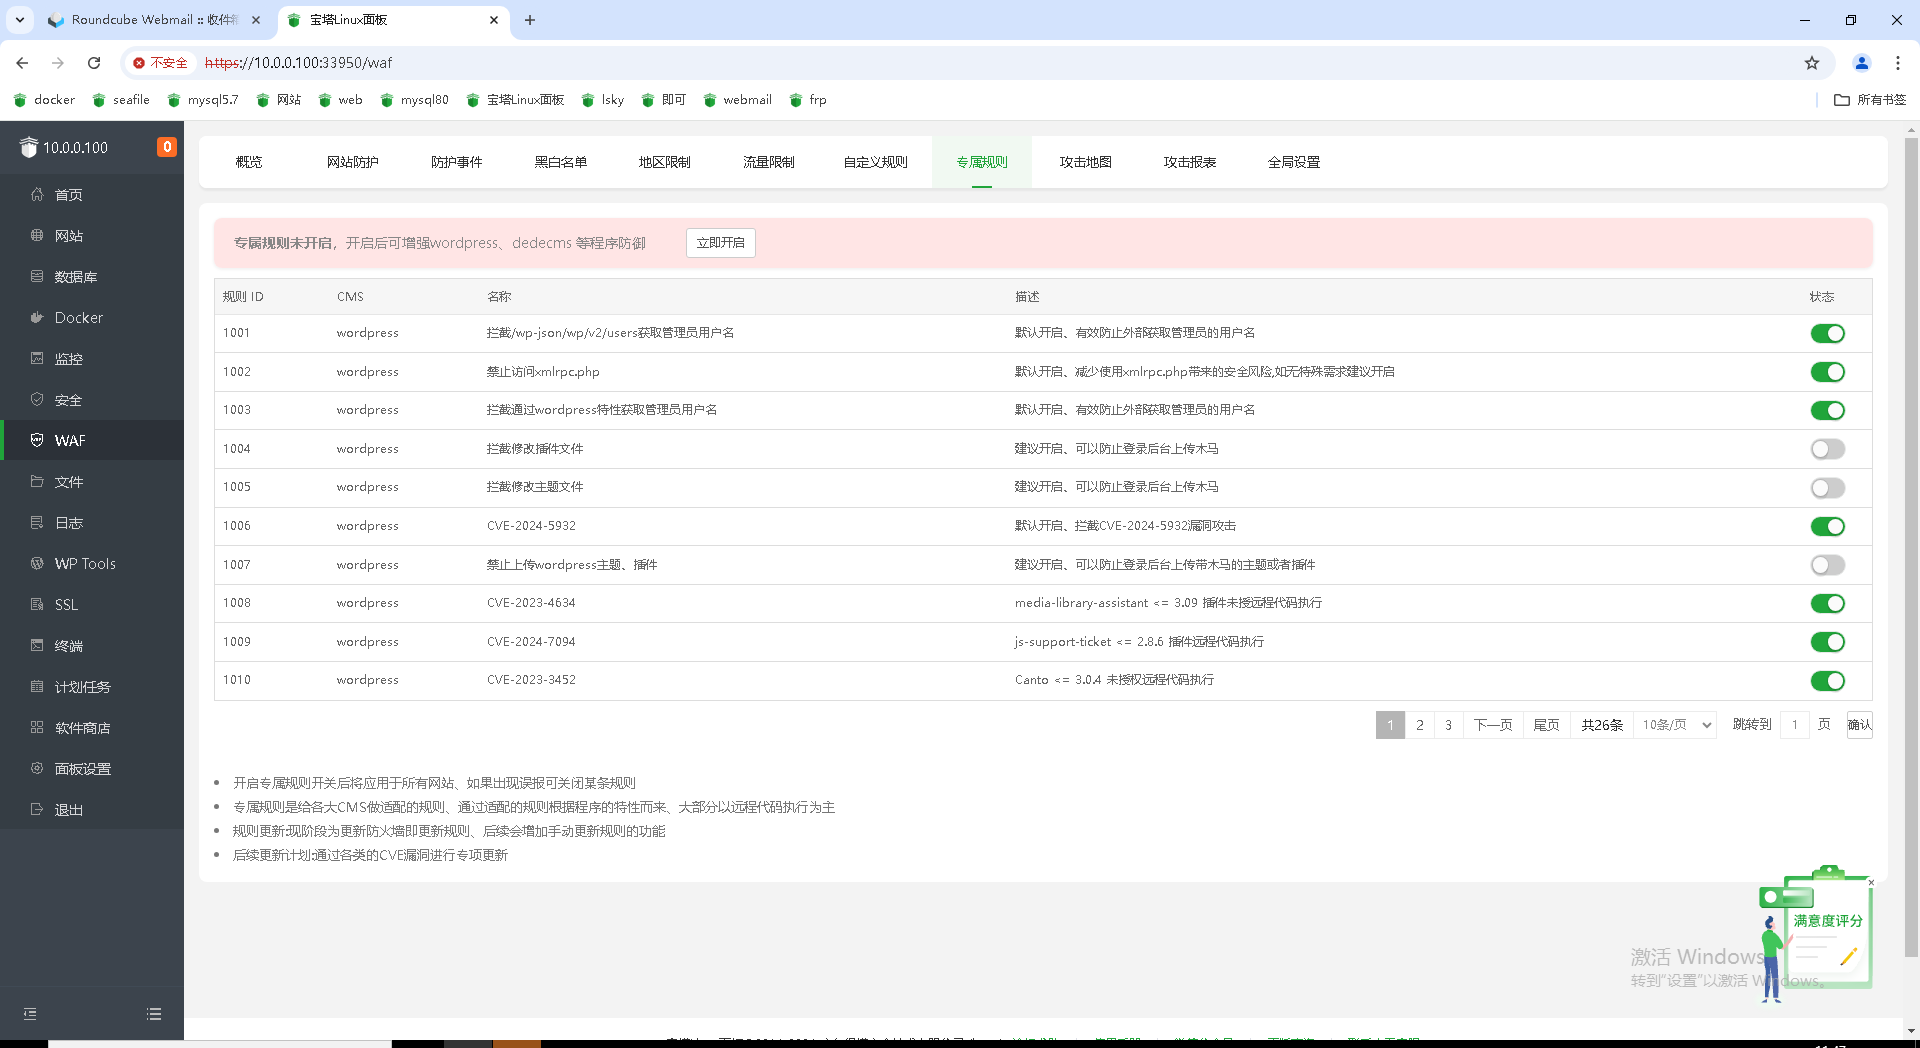
Task: Bookmark this page with the star icon
Action: [x=1812, y=63]
